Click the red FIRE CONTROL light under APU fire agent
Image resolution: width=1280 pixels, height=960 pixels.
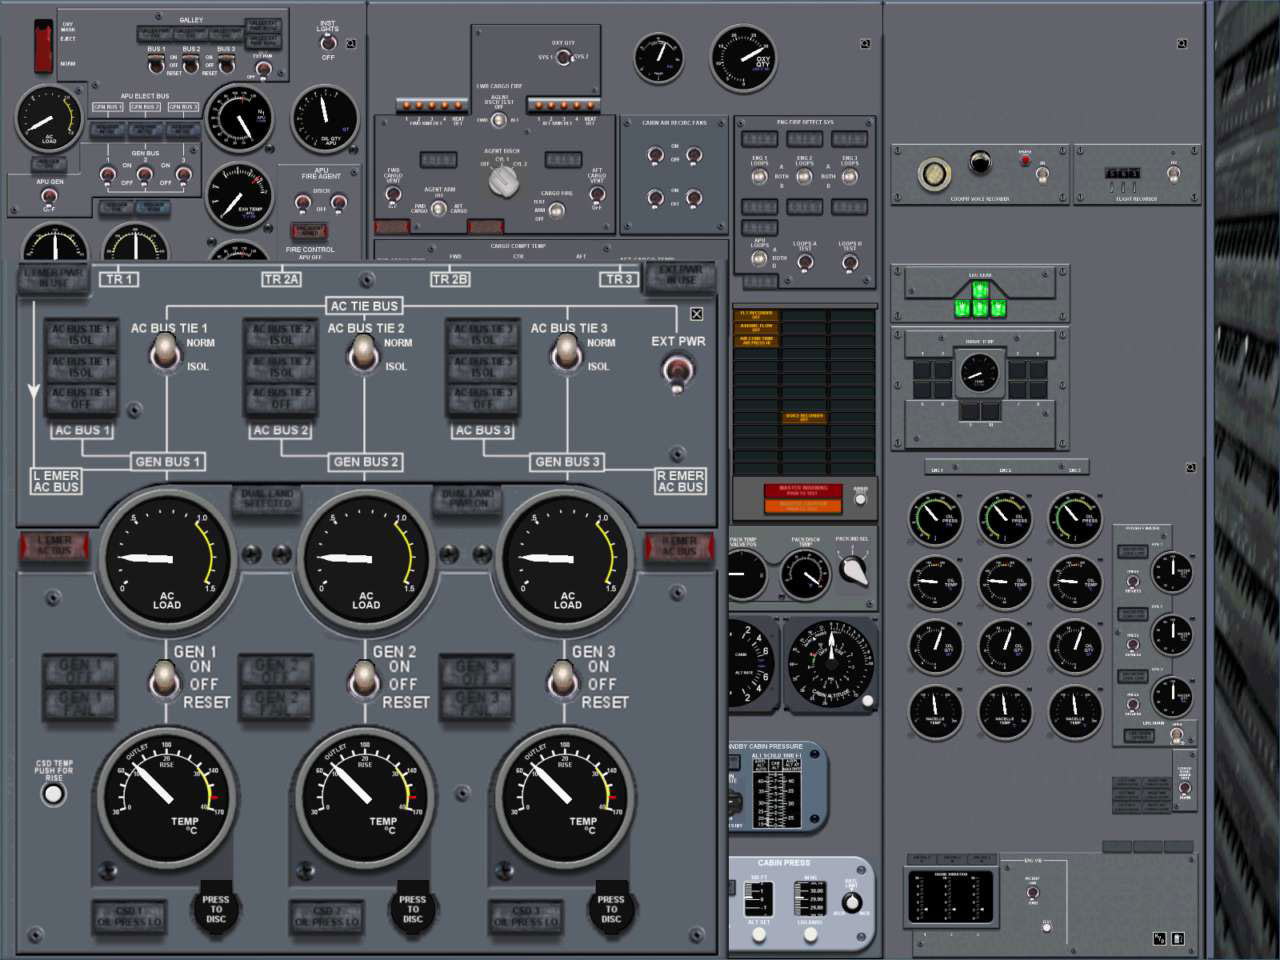tap(309, 231)
